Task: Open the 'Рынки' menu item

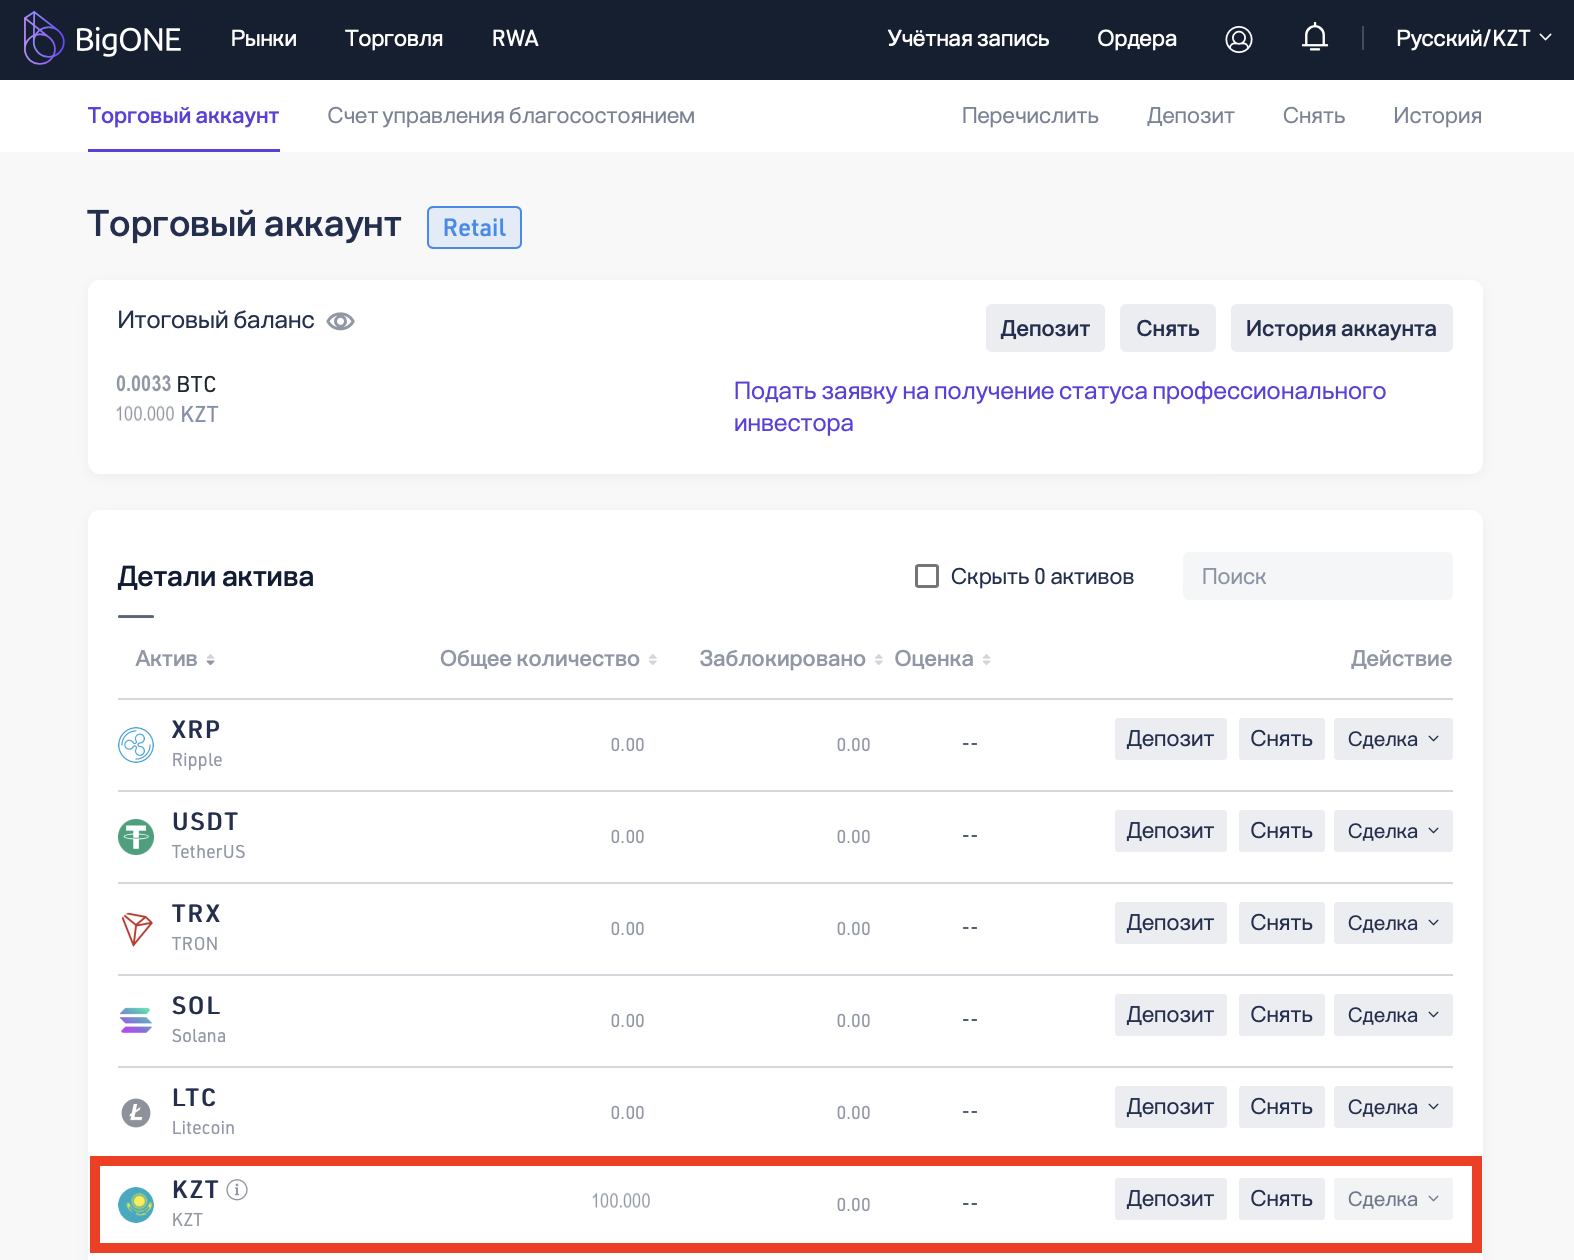Action: click(264, 38)
